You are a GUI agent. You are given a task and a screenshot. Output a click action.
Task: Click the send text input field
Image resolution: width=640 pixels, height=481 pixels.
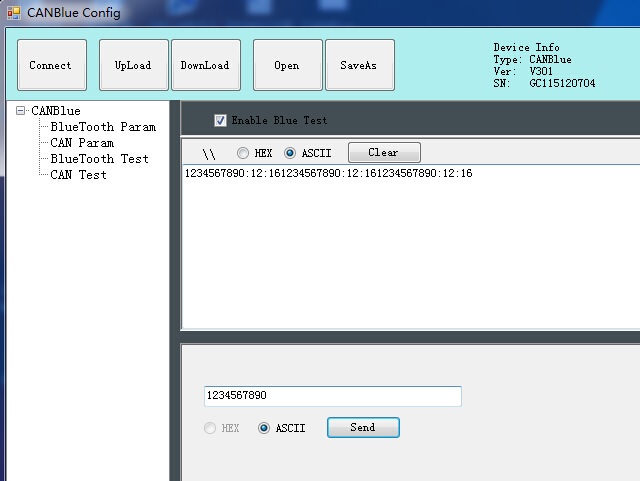pyautogui.click(x=332, y=396)
